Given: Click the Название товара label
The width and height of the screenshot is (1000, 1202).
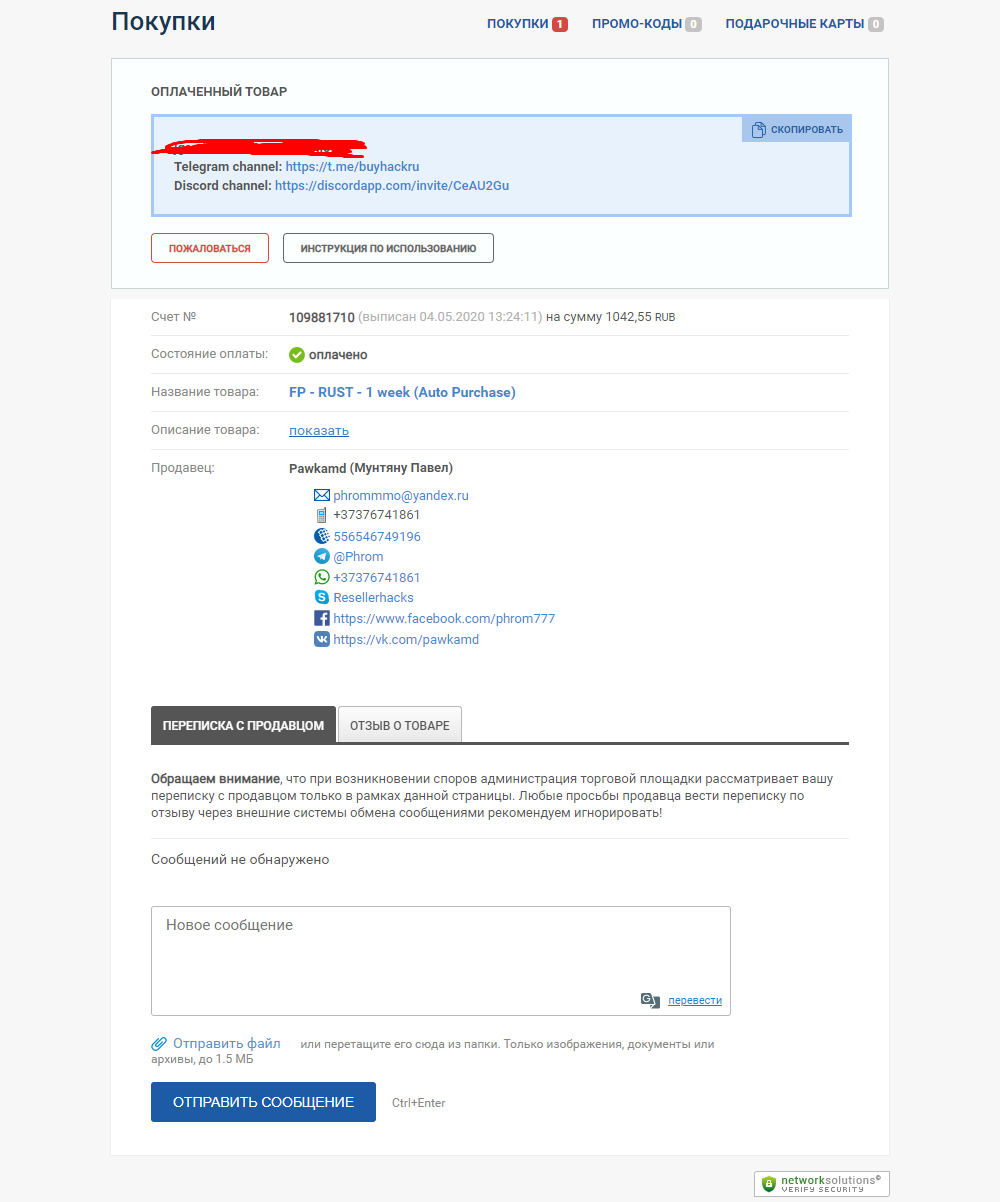Looking at the screenshot, I should tap(205, 392).
